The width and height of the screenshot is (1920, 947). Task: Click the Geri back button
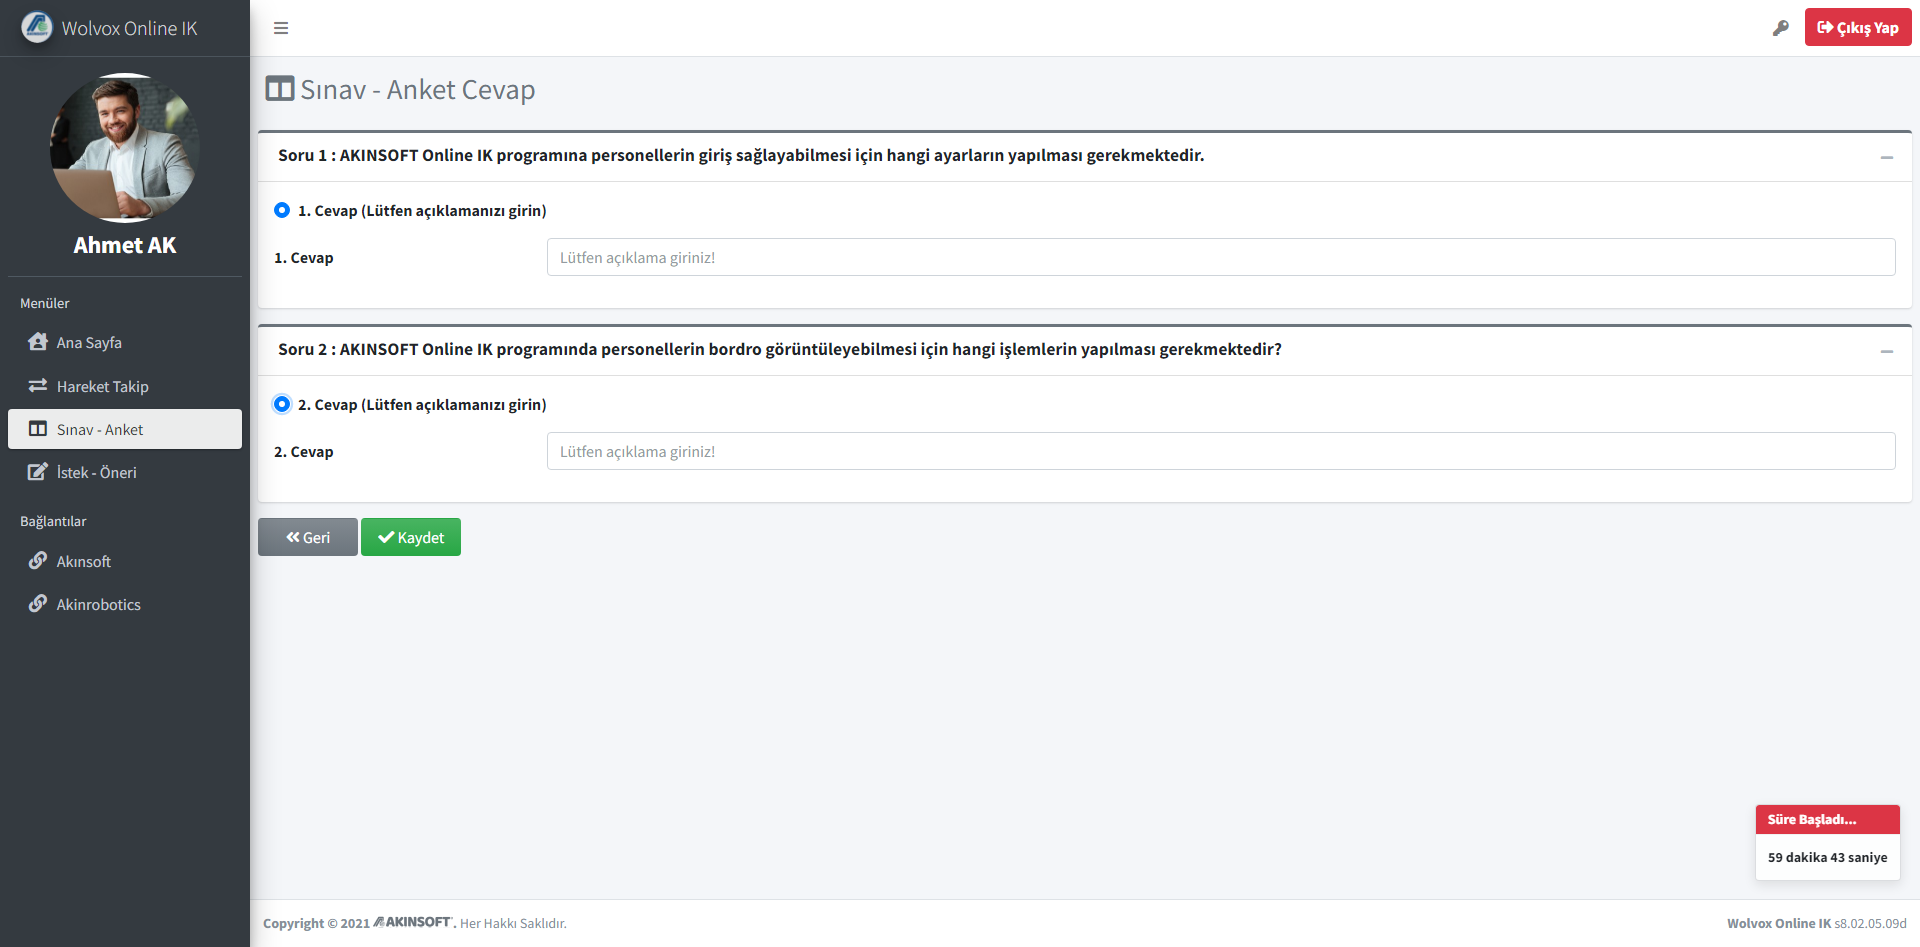pyautogui.click(x=308, y=537)
